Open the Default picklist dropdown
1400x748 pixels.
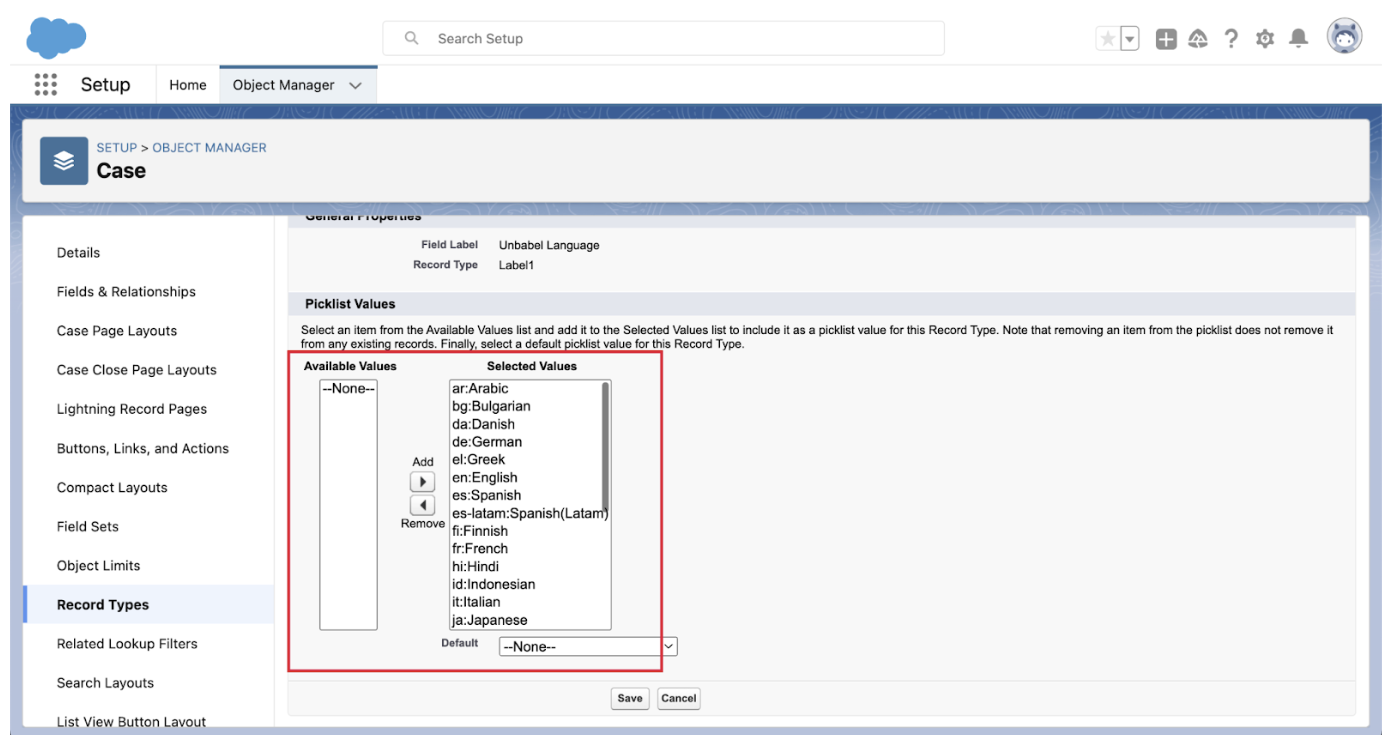[588, 647]
